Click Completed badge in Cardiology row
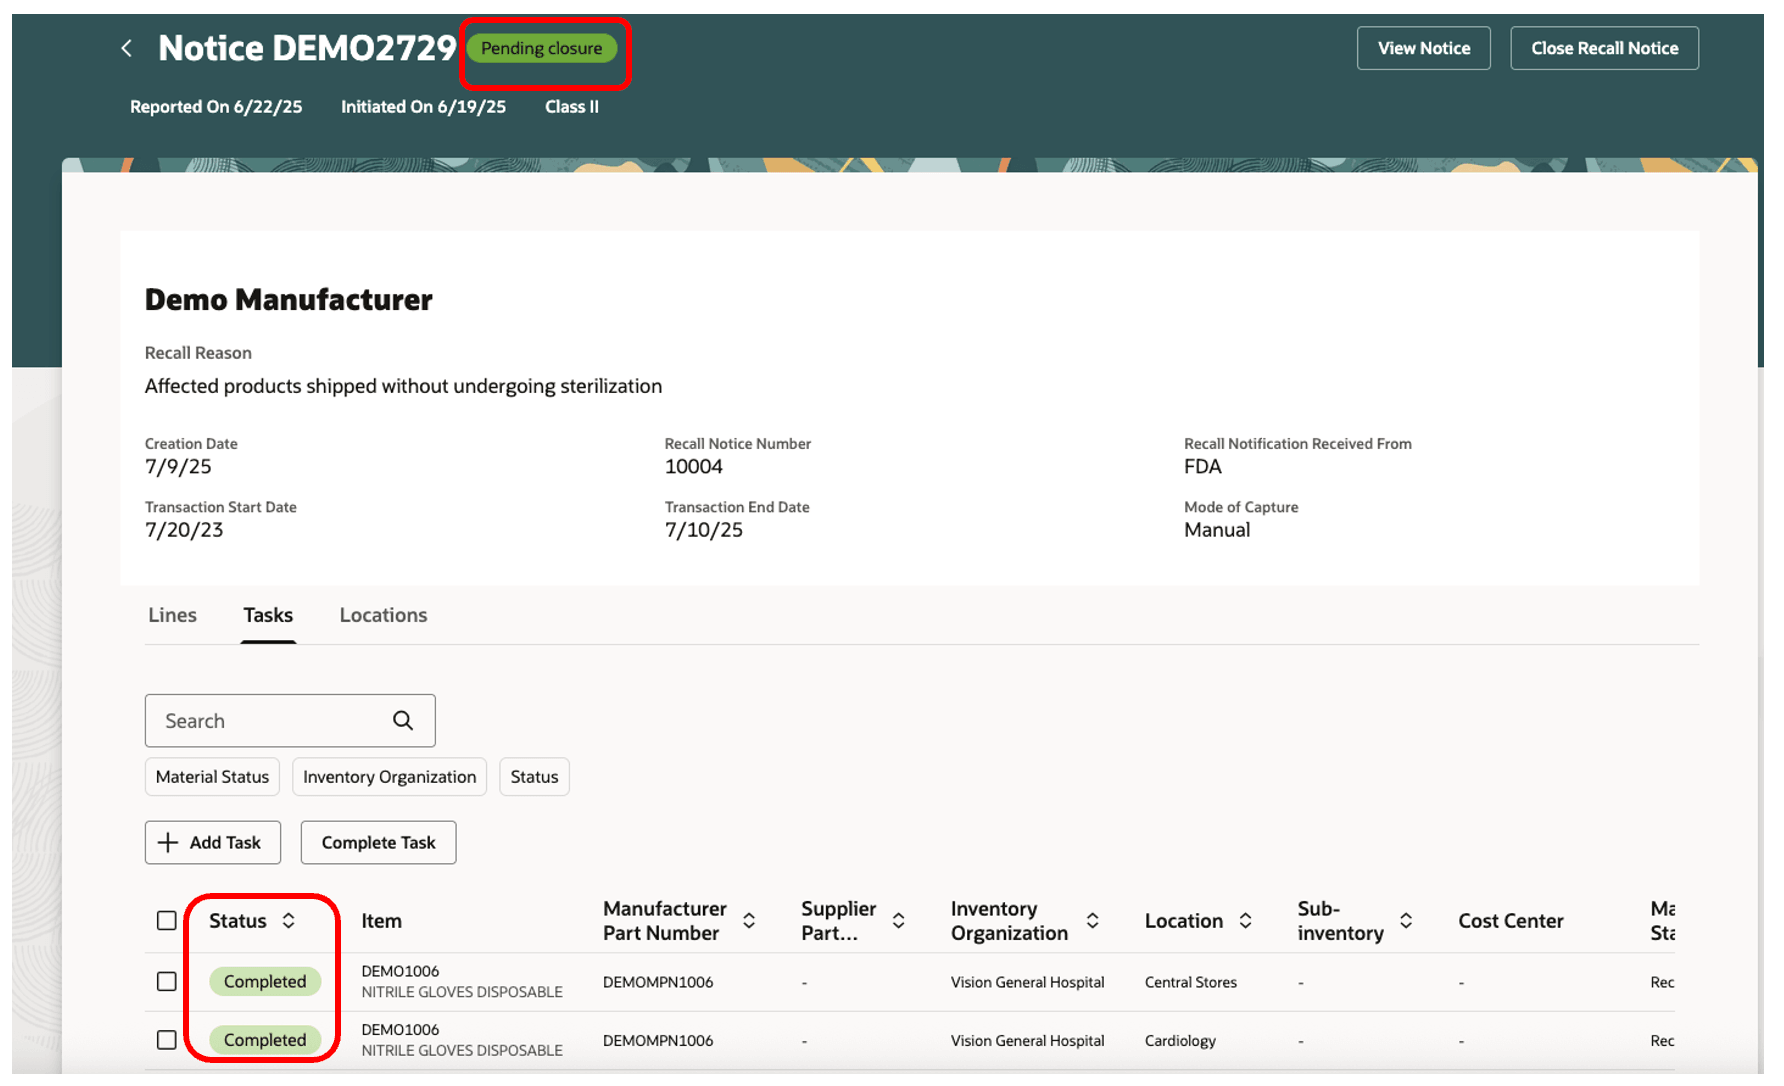1784x1086 pixels. point(265,1040)
